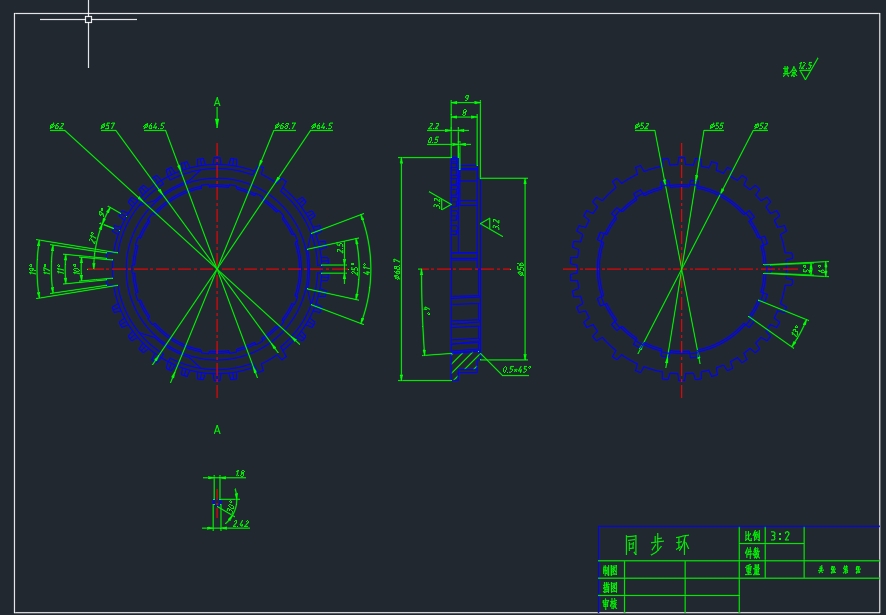Click the lower section marker A
886x615 pixels.
pyautogui.click(x=217, y=431)
